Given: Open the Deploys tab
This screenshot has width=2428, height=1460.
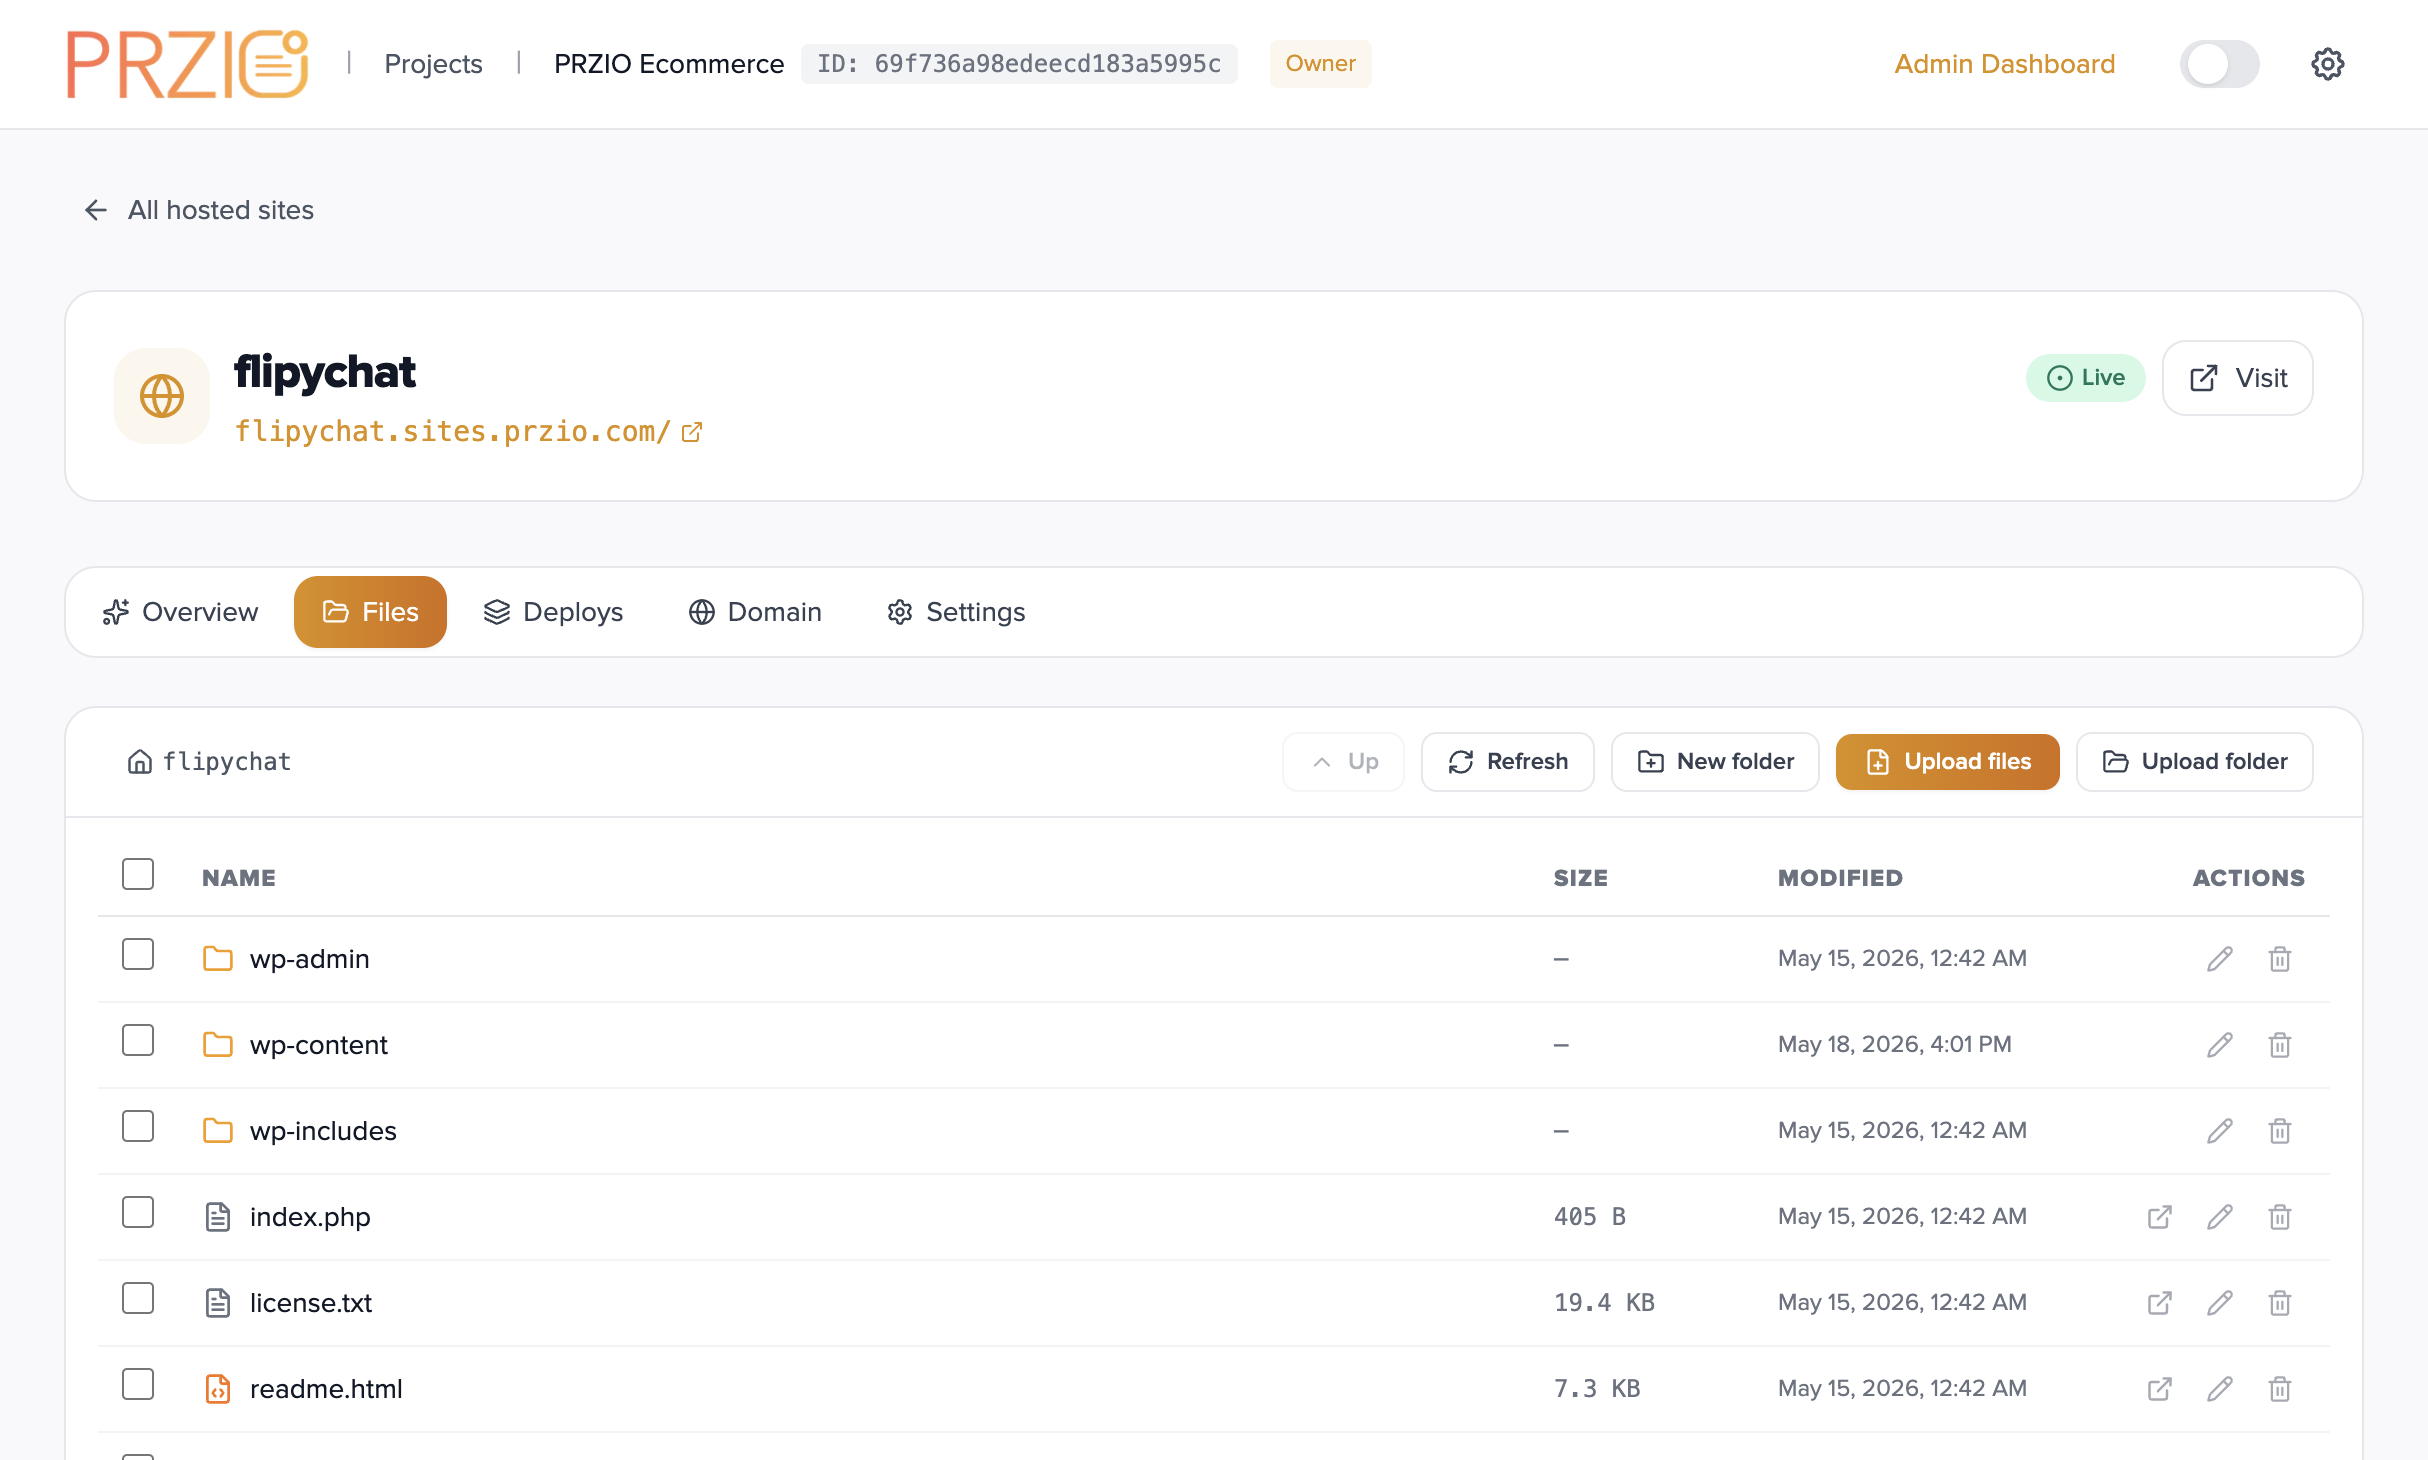Looking at the screenshot, I should coord(553,612).
